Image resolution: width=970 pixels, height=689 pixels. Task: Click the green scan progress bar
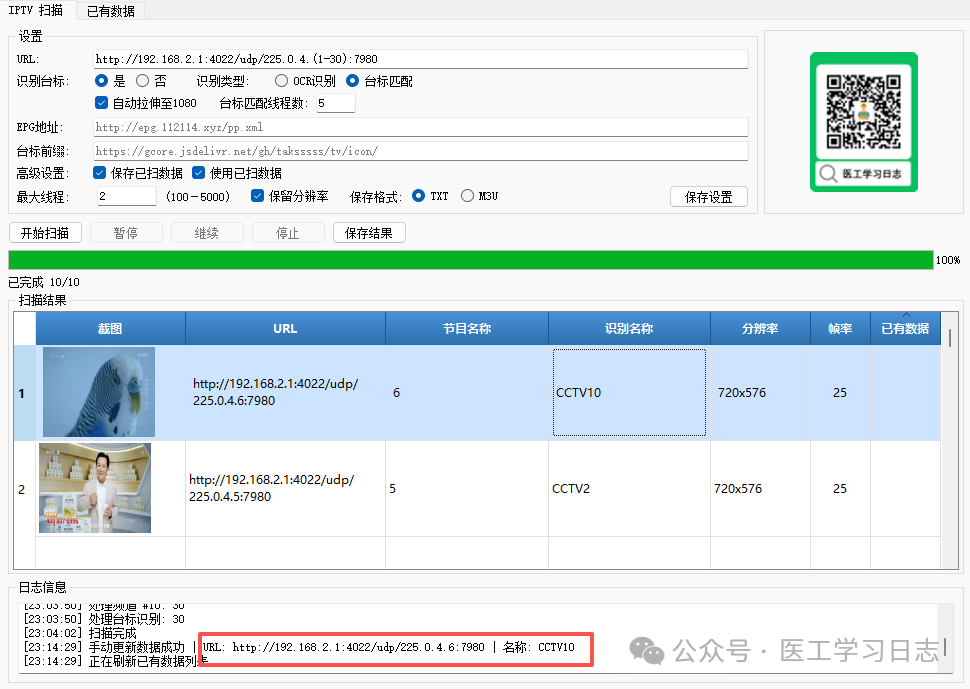(x=470, y=260)
